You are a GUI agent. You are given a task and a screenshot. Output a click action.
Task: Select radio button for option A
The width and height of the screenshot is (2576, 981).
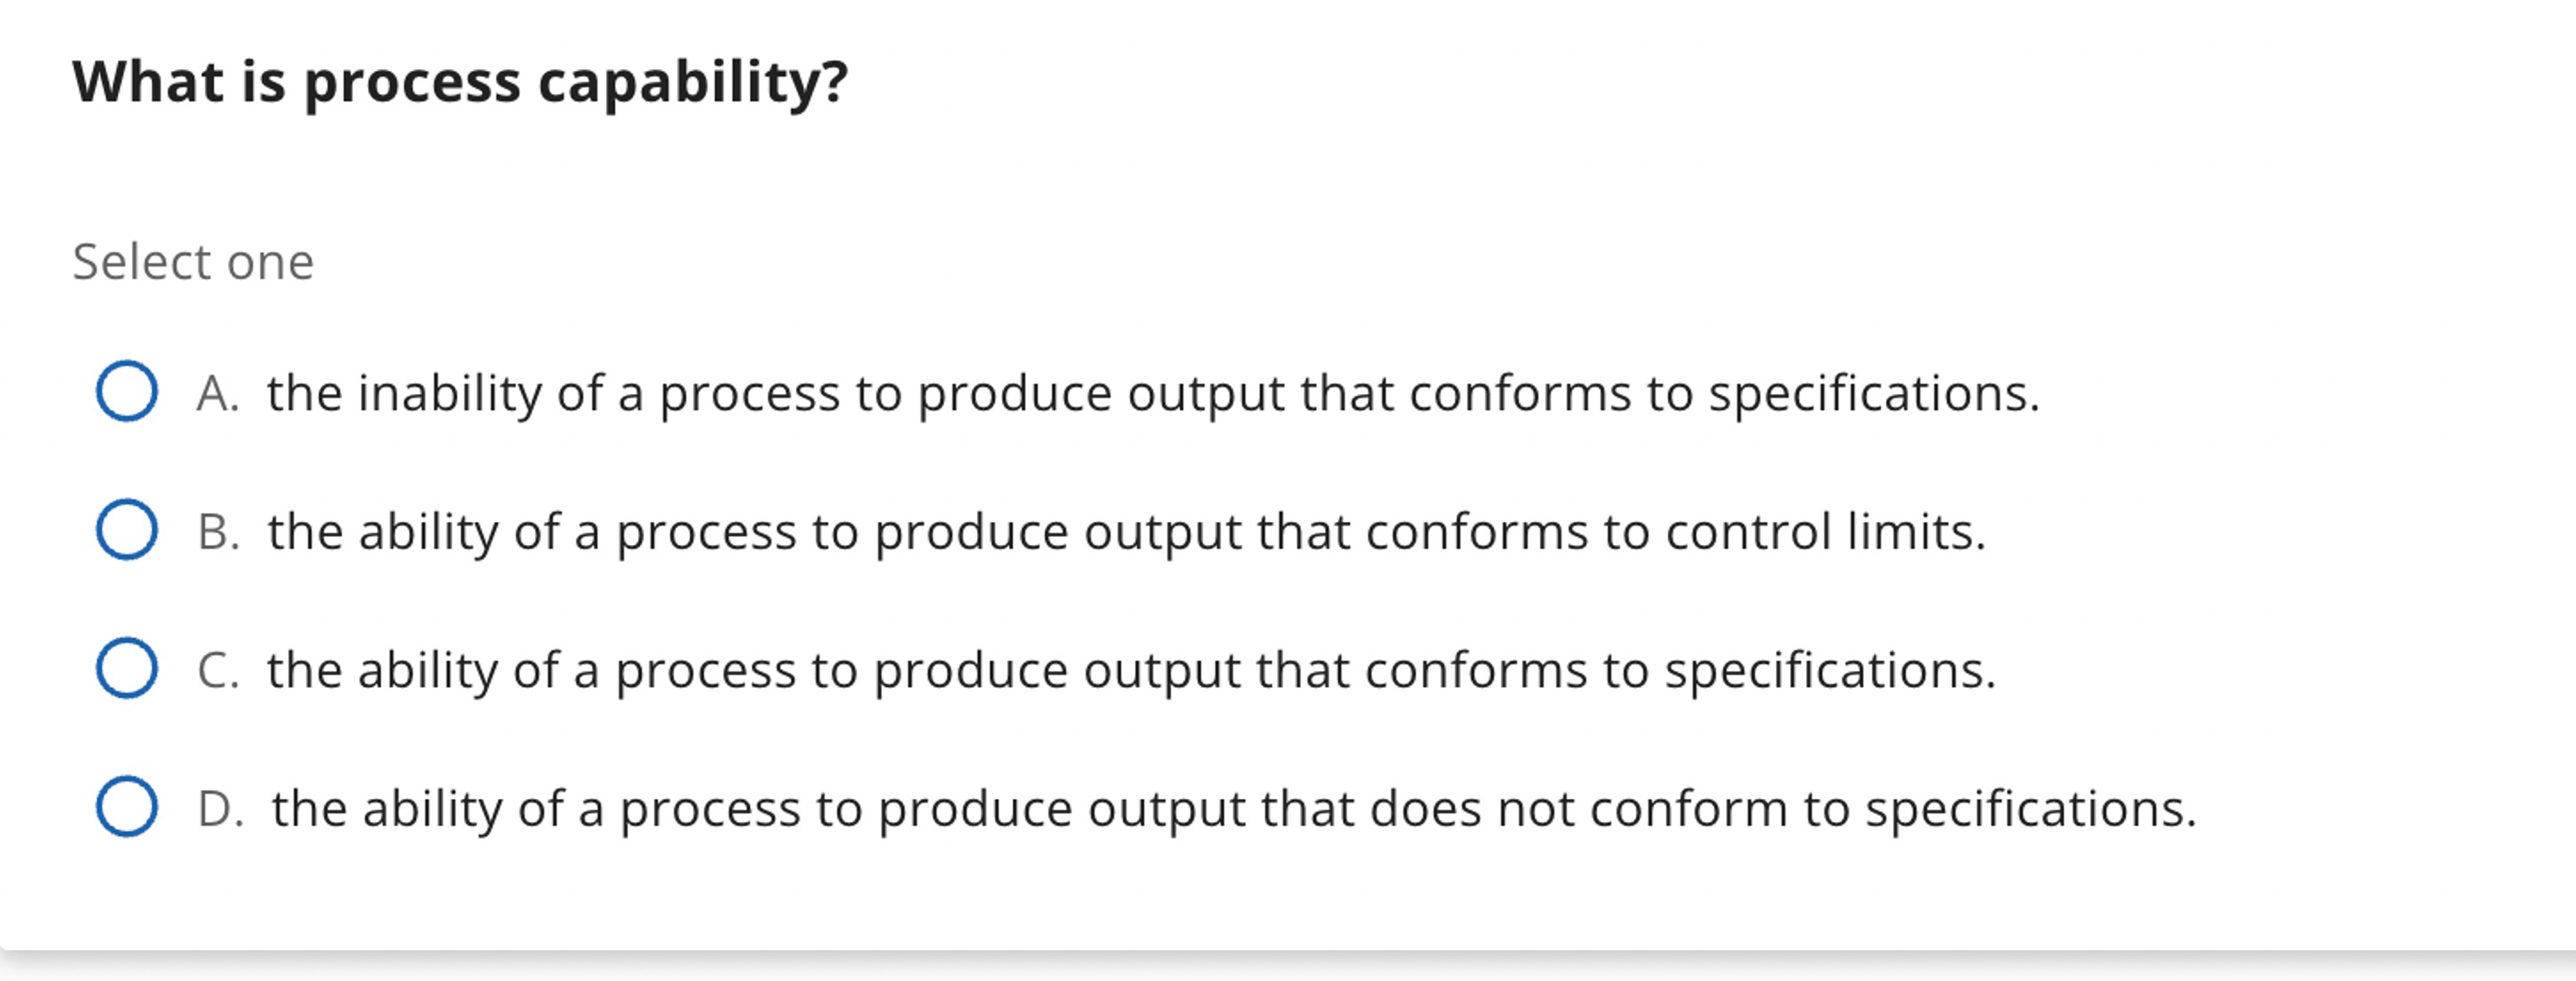point(127,391)
